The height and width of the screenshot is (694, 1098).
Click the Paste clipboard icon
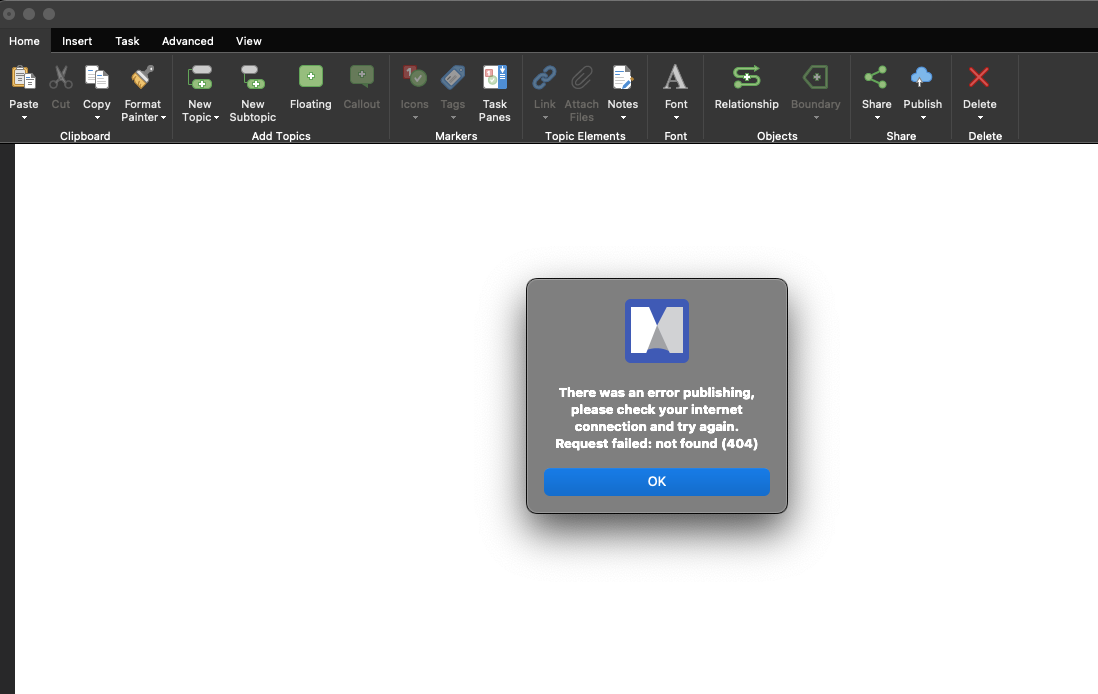[23, 78]
